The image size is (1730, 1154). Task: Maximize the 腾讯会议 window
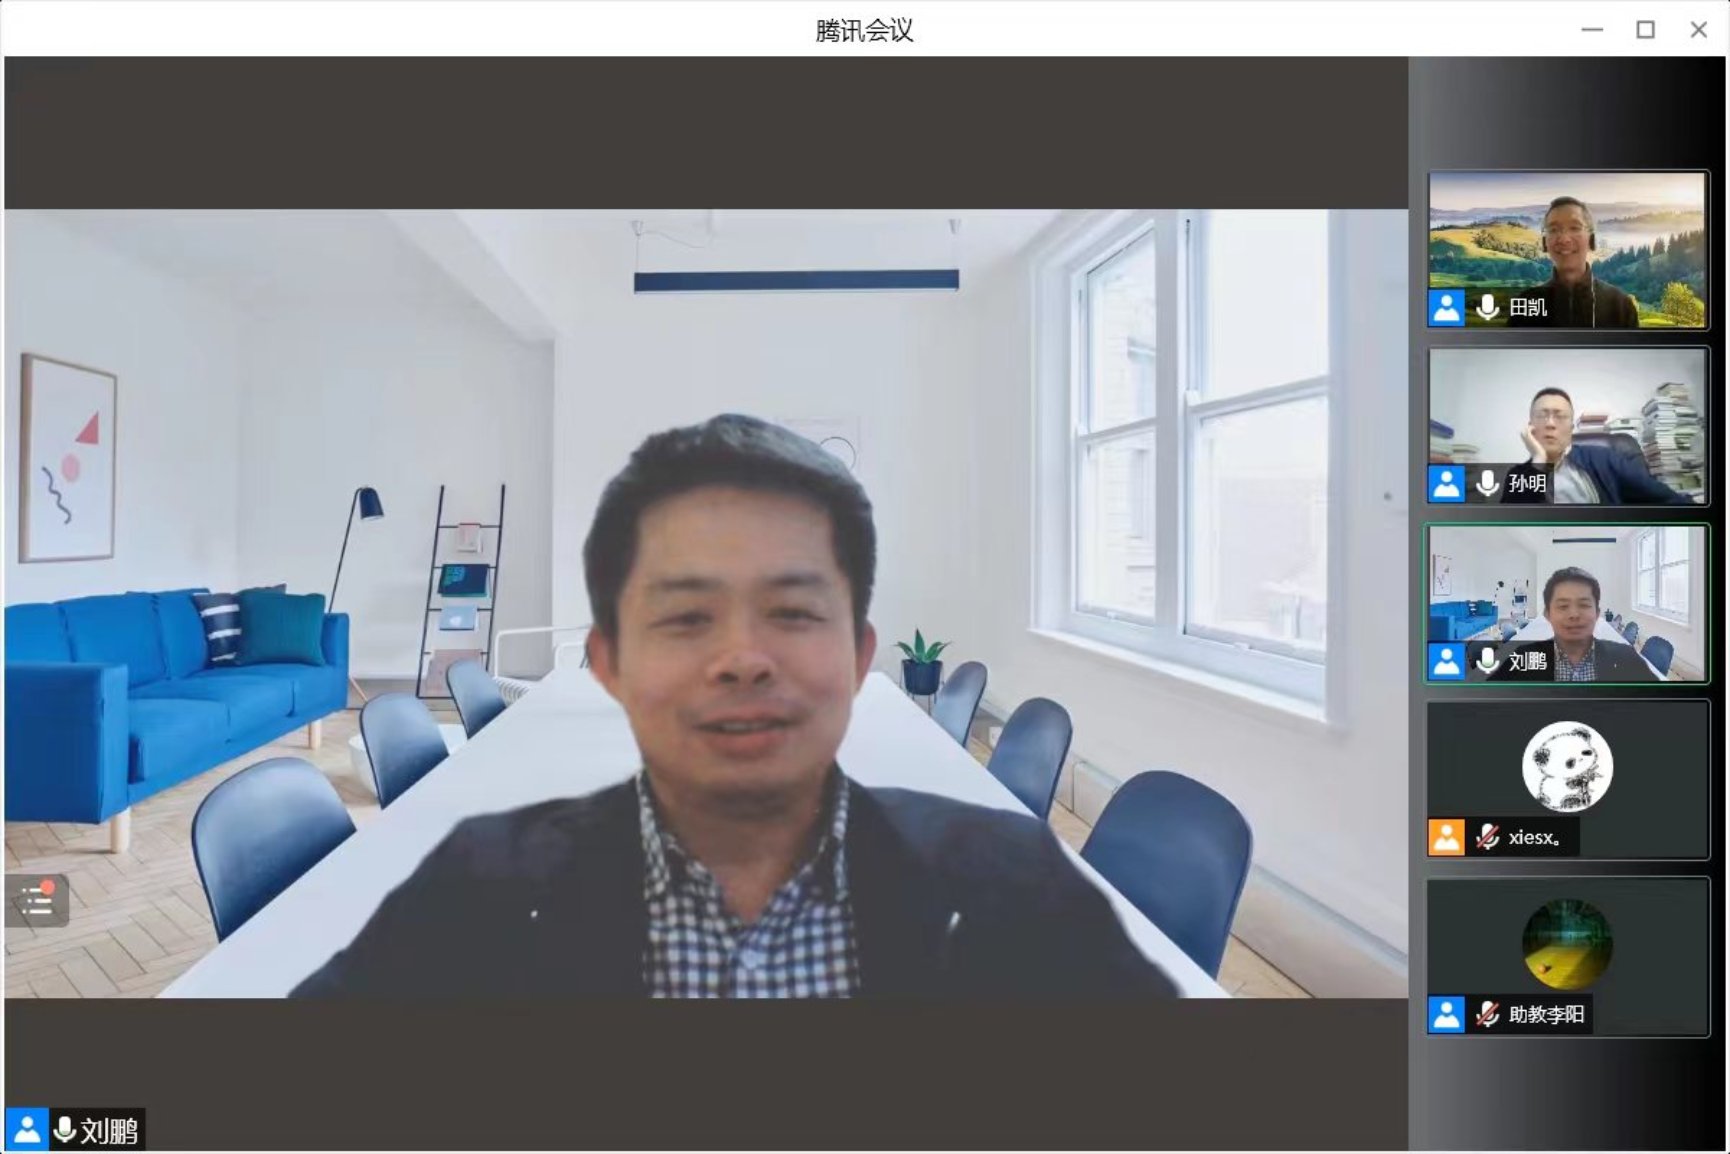pos(1645,30)
